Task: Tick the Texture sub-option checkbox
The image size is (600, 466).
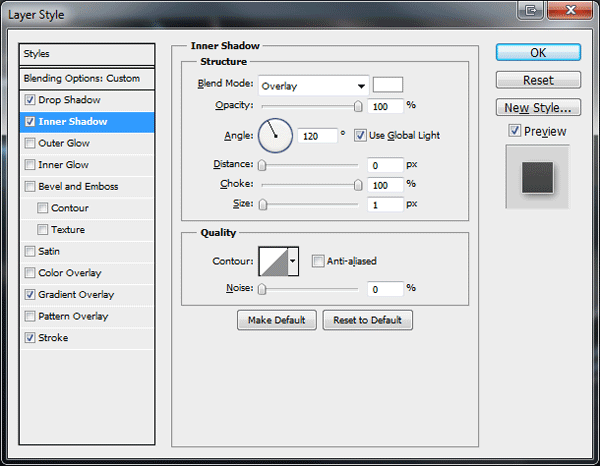Action: [x=42, y=230]
